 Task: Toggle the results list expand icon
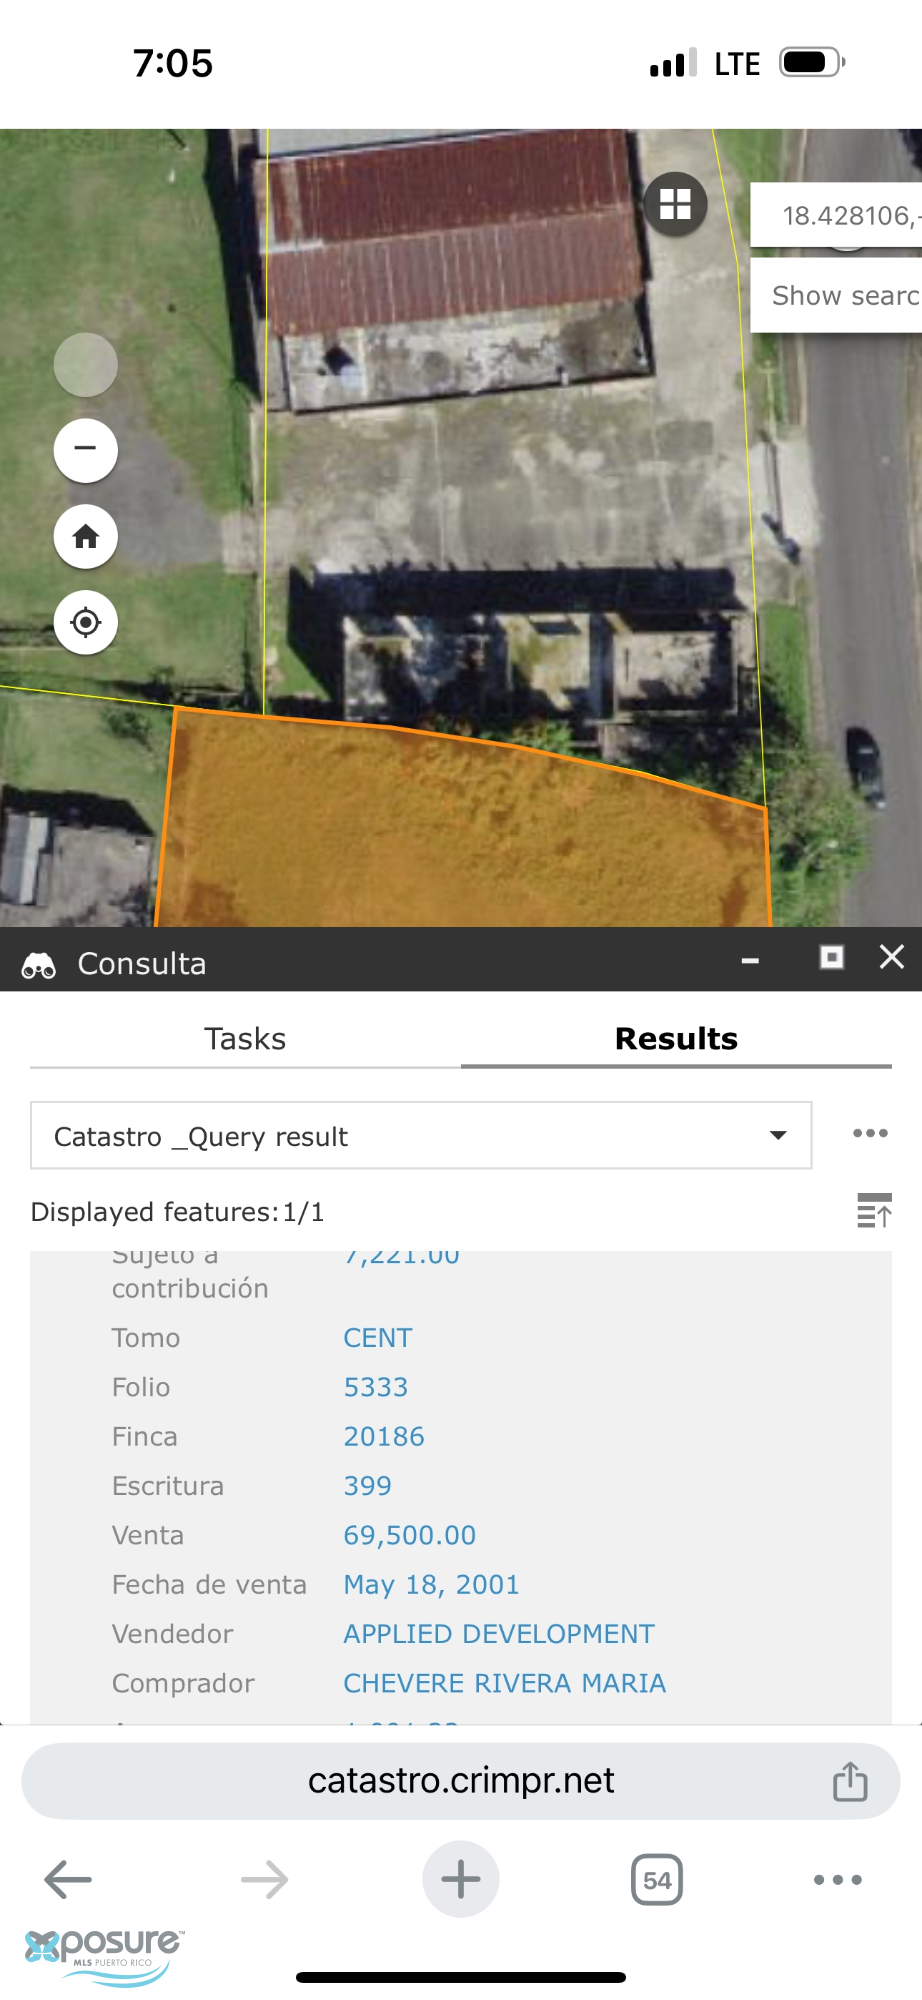coord(874,1211)
